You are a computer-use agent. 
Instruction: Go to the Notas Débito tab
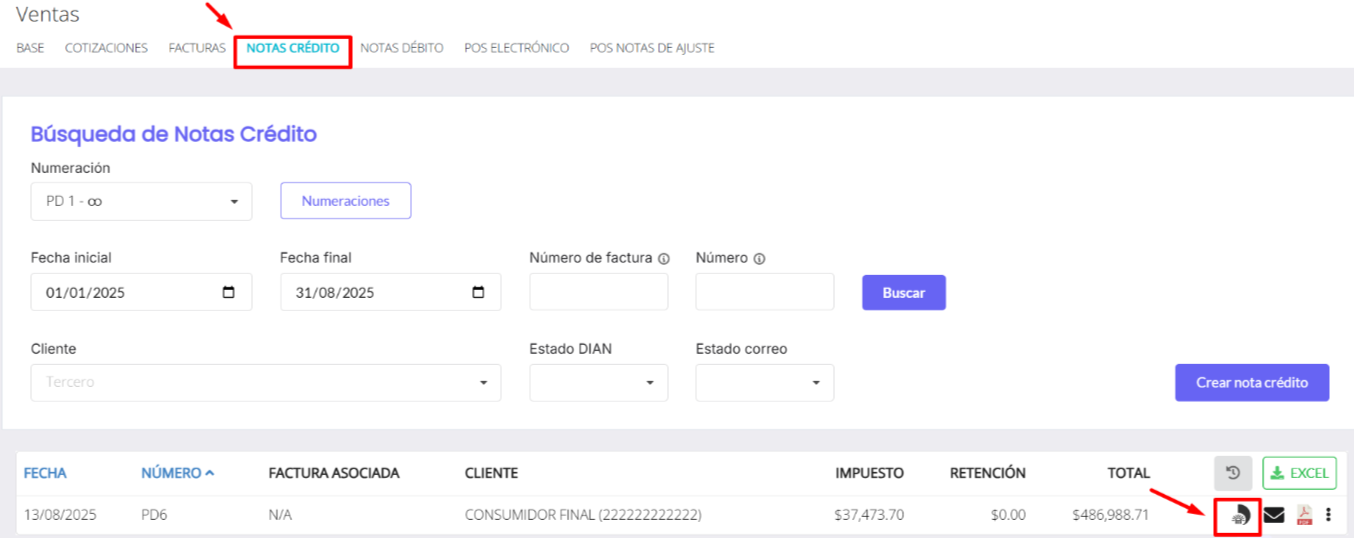[401, 48]
